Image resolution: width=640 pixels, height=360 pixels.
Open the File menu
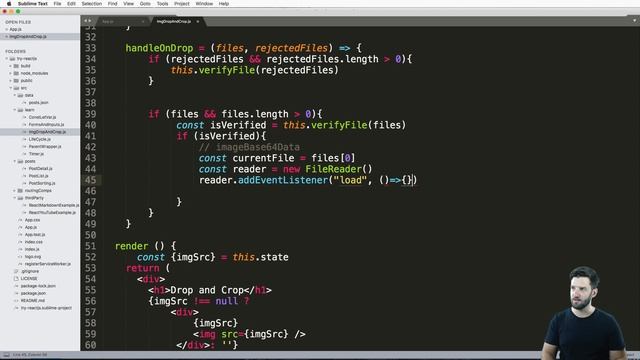(x=57, y=4)
